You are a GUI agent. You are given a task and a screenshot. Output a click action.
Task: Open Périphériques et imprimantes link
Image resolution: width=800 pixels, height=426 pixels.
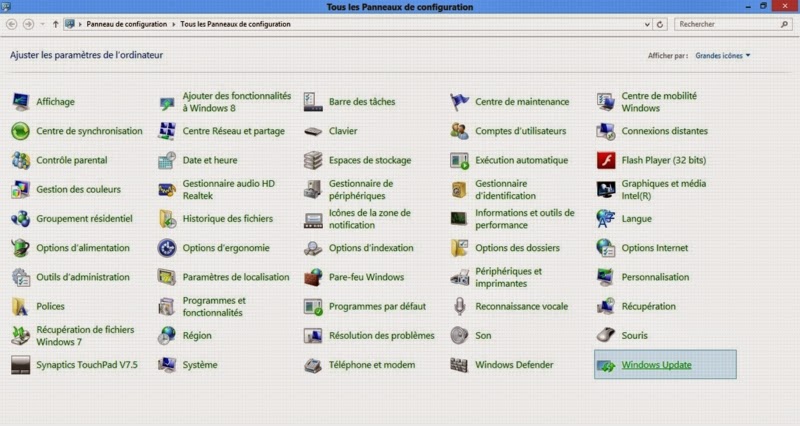508,278
